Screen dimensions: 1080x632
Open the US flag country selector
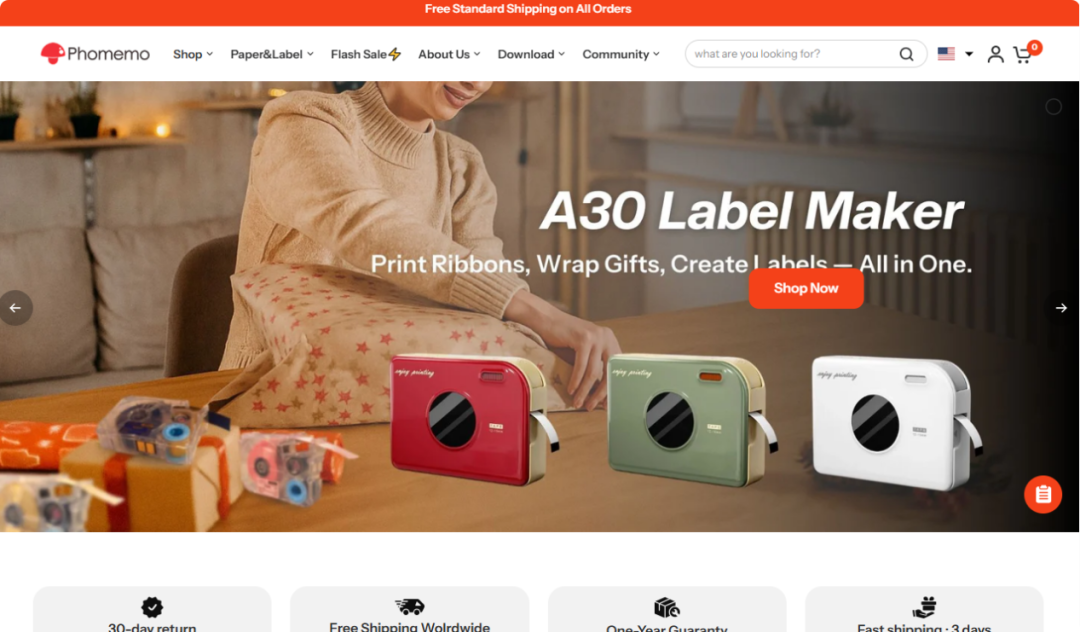[955, 54]
